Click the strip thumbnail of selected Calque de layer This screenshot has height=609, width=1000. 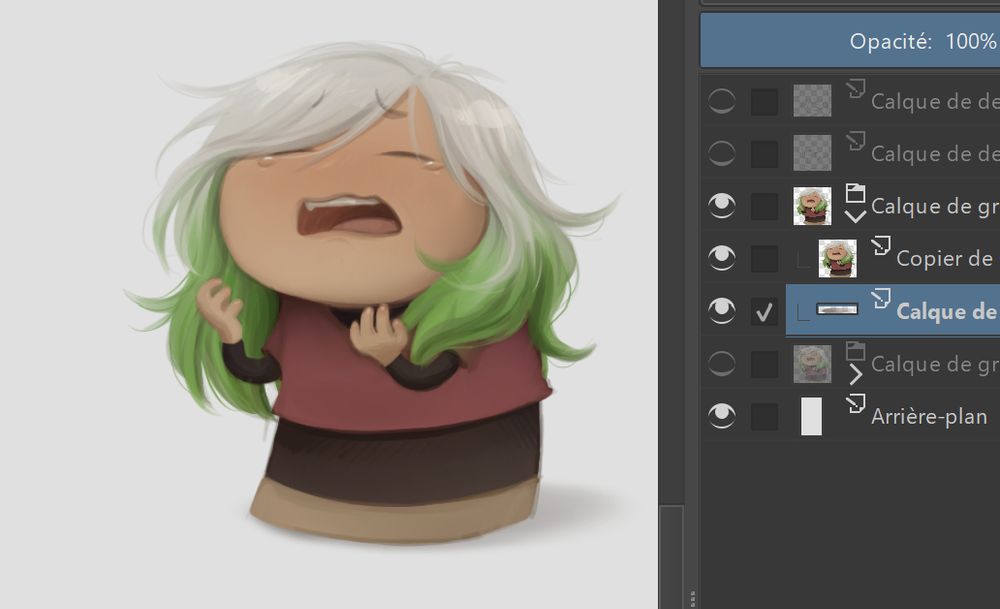point(837,310)
